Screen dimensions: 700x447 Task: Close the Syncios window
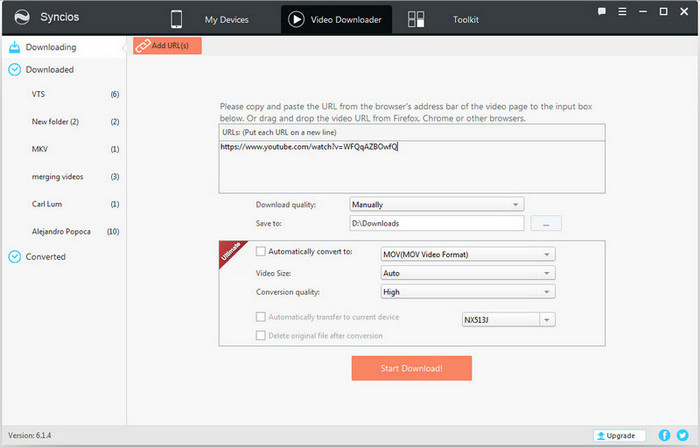(684, 12)
